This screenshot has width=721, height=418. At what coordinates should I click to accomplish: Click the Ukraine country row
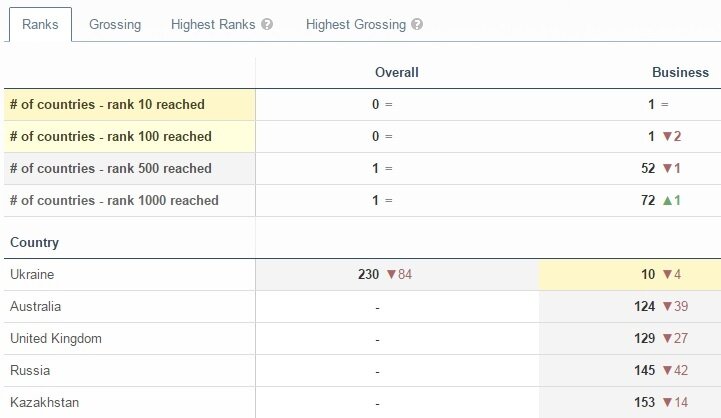[33, 274]
